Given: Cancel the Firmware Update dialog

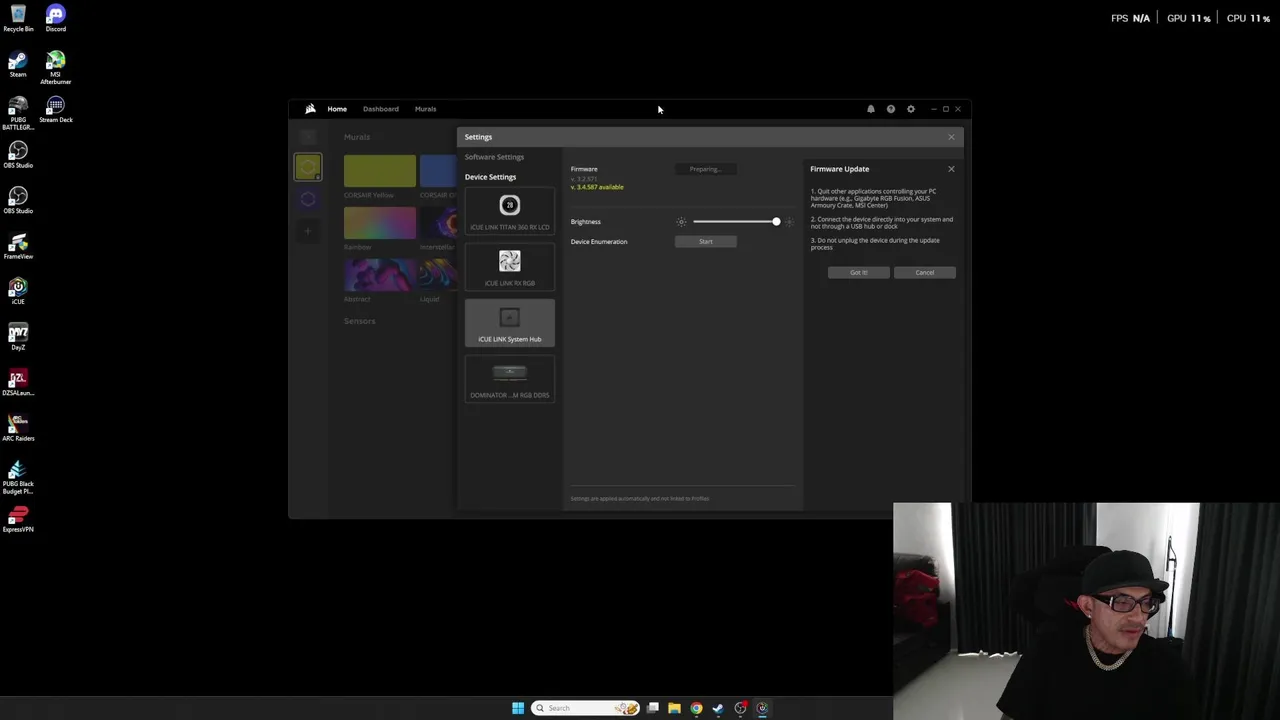Looking at the screenshot, I should click(925, 273).
